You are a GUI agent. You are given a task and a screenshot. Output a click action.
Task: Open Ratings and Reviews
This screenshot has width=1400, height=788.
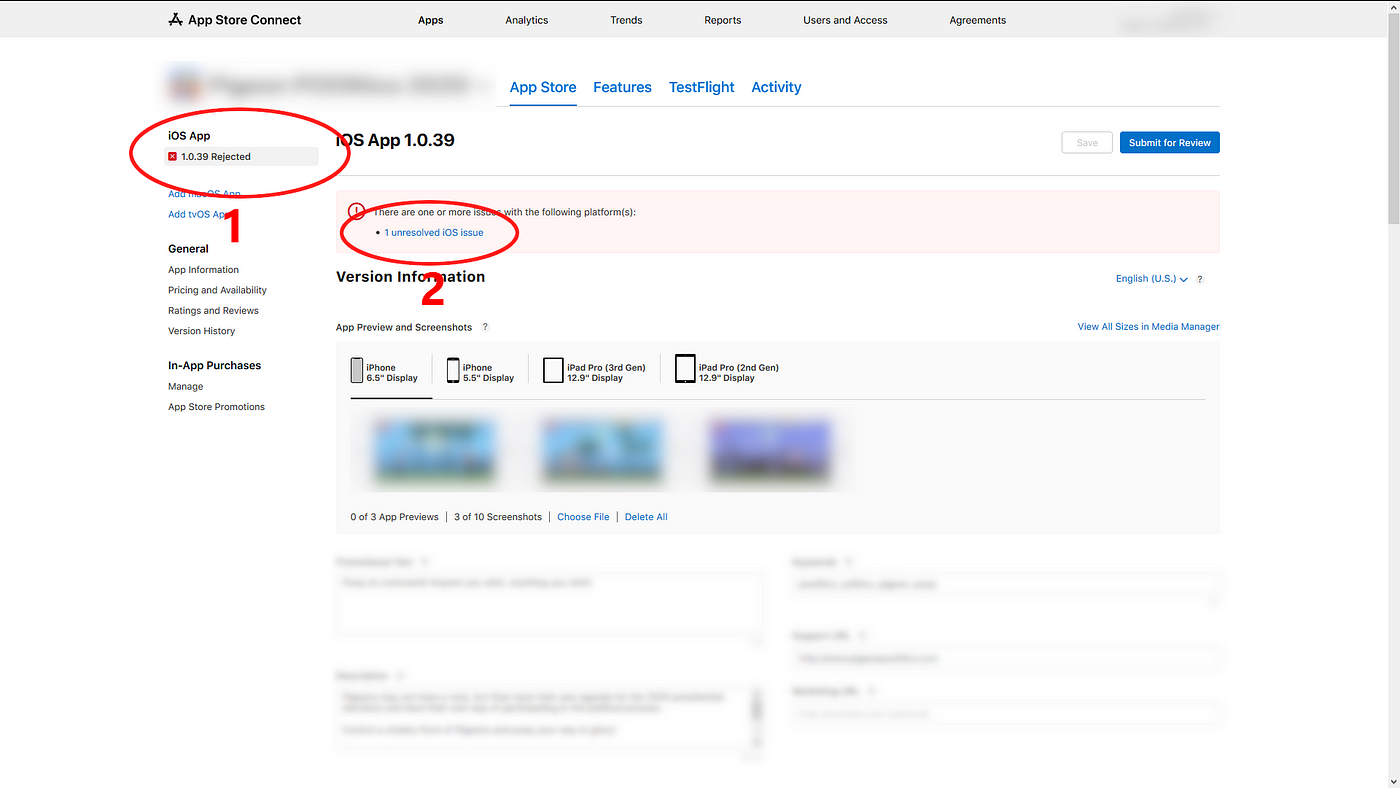pyautogui.click(x=213, y=311)
